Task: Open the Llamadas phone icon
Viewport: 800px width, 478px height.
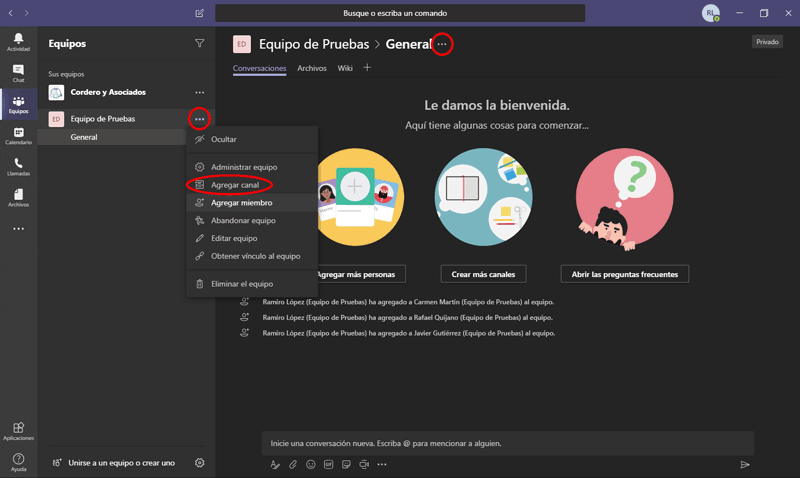Action: coord(18,167)
